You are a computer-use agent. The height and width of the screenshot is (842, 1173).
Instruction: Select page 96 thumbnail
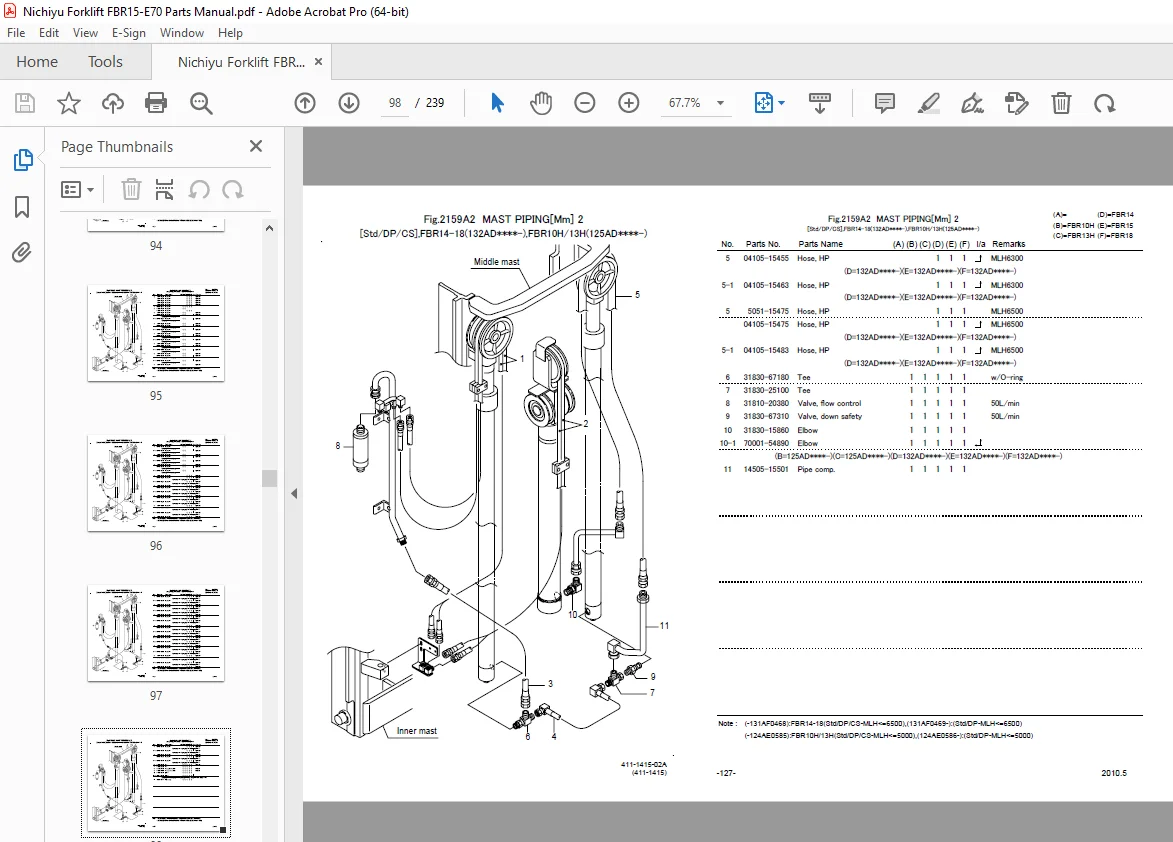[x=156, y=484]
